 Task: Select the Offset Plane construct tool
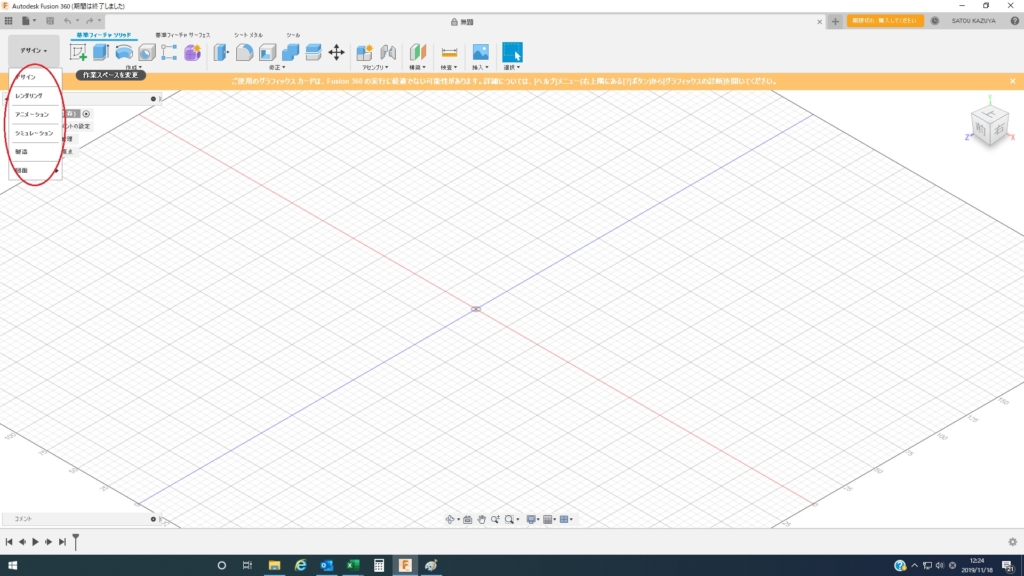(418, 52)
